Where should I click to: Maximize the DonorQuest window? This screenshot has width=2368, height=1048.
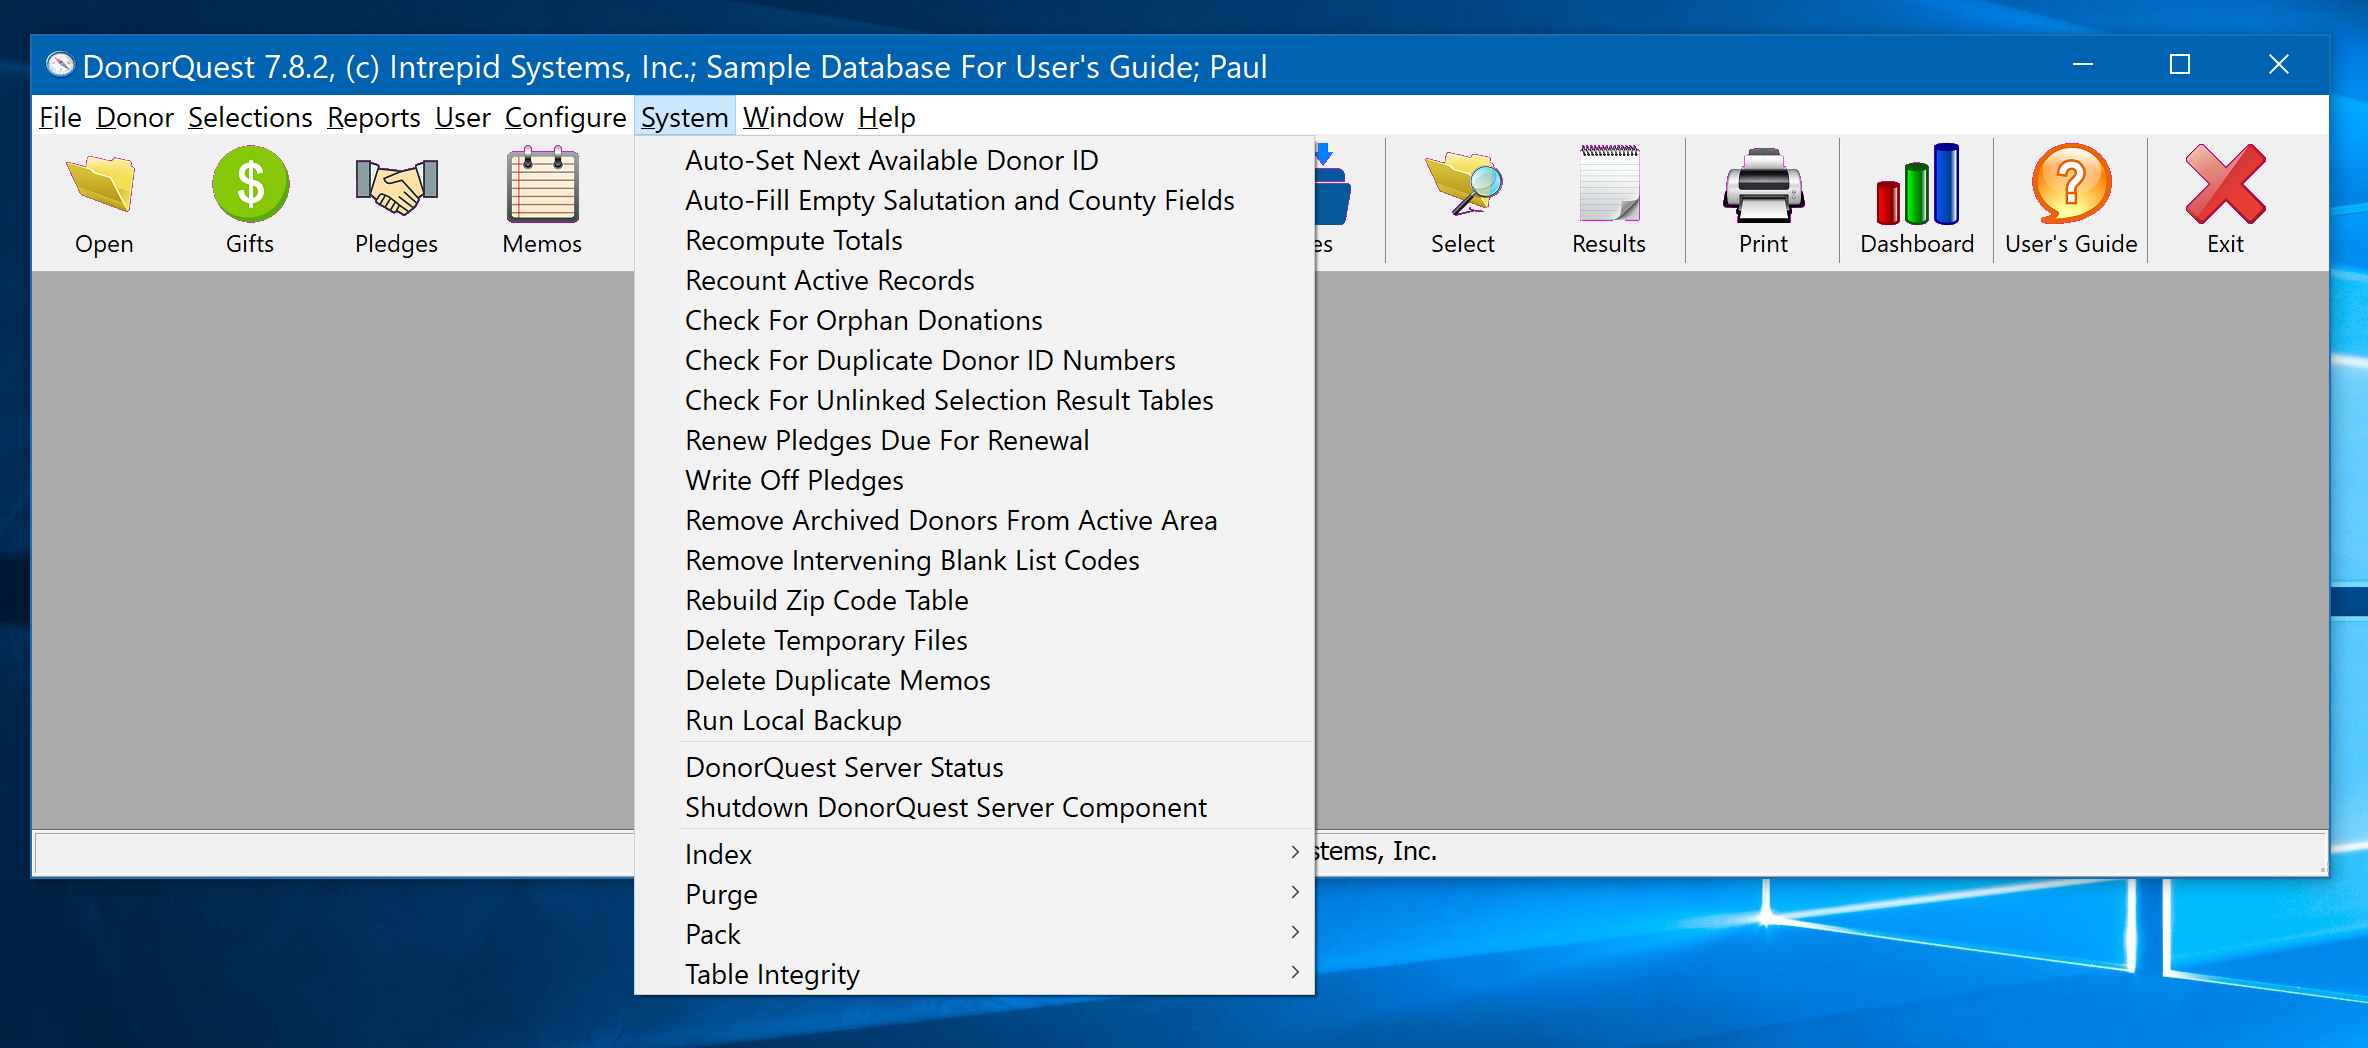click(x=2180, y=65)
